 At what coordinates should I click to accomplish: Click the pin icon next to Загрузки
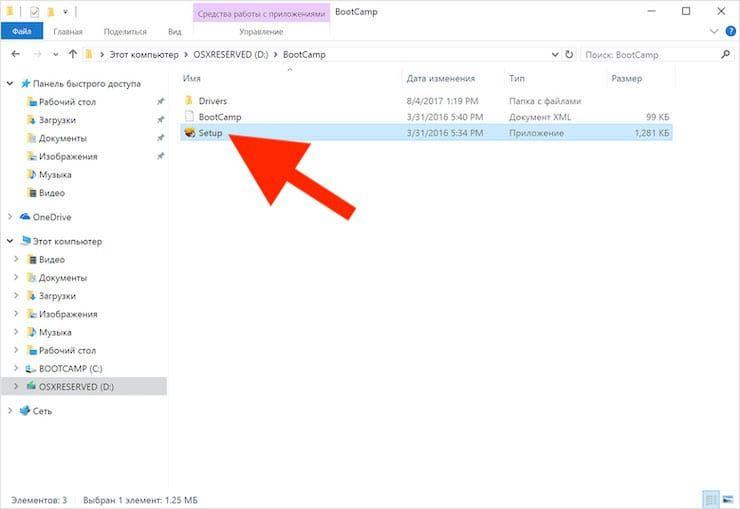point(160,120)
